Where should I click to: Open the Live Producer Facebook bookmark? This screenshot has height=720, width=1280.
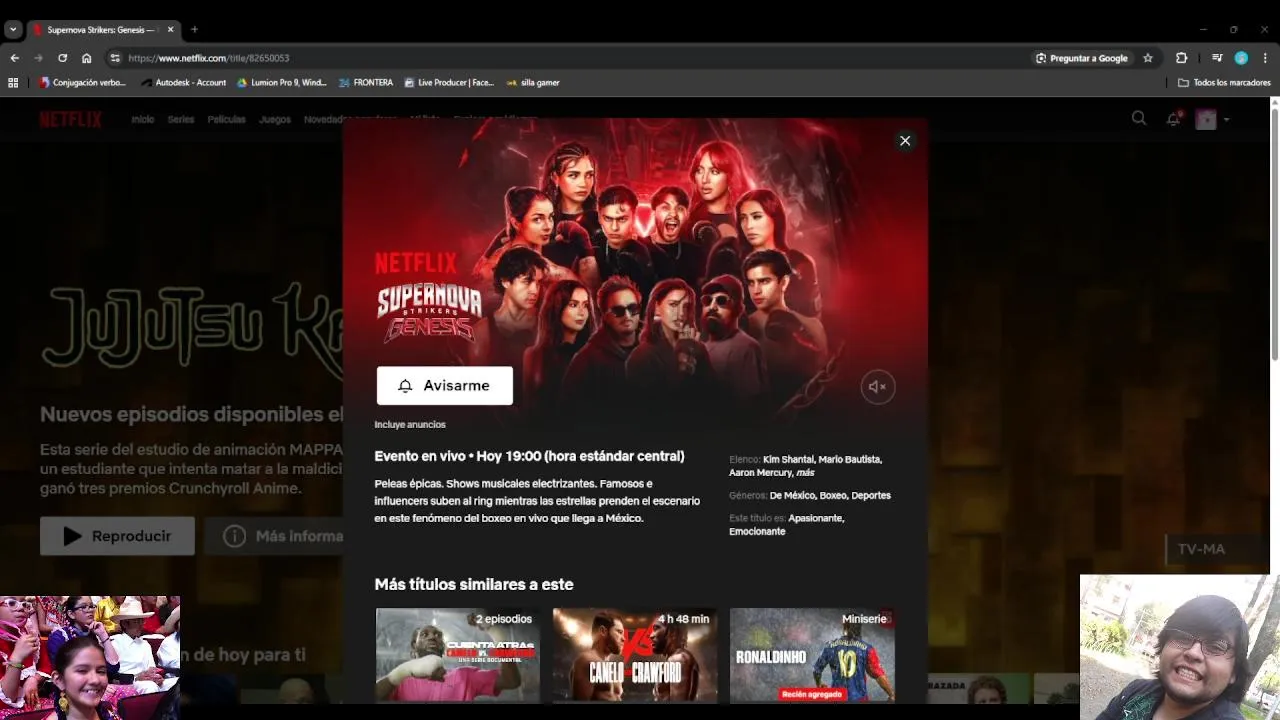tap(449, 83)
